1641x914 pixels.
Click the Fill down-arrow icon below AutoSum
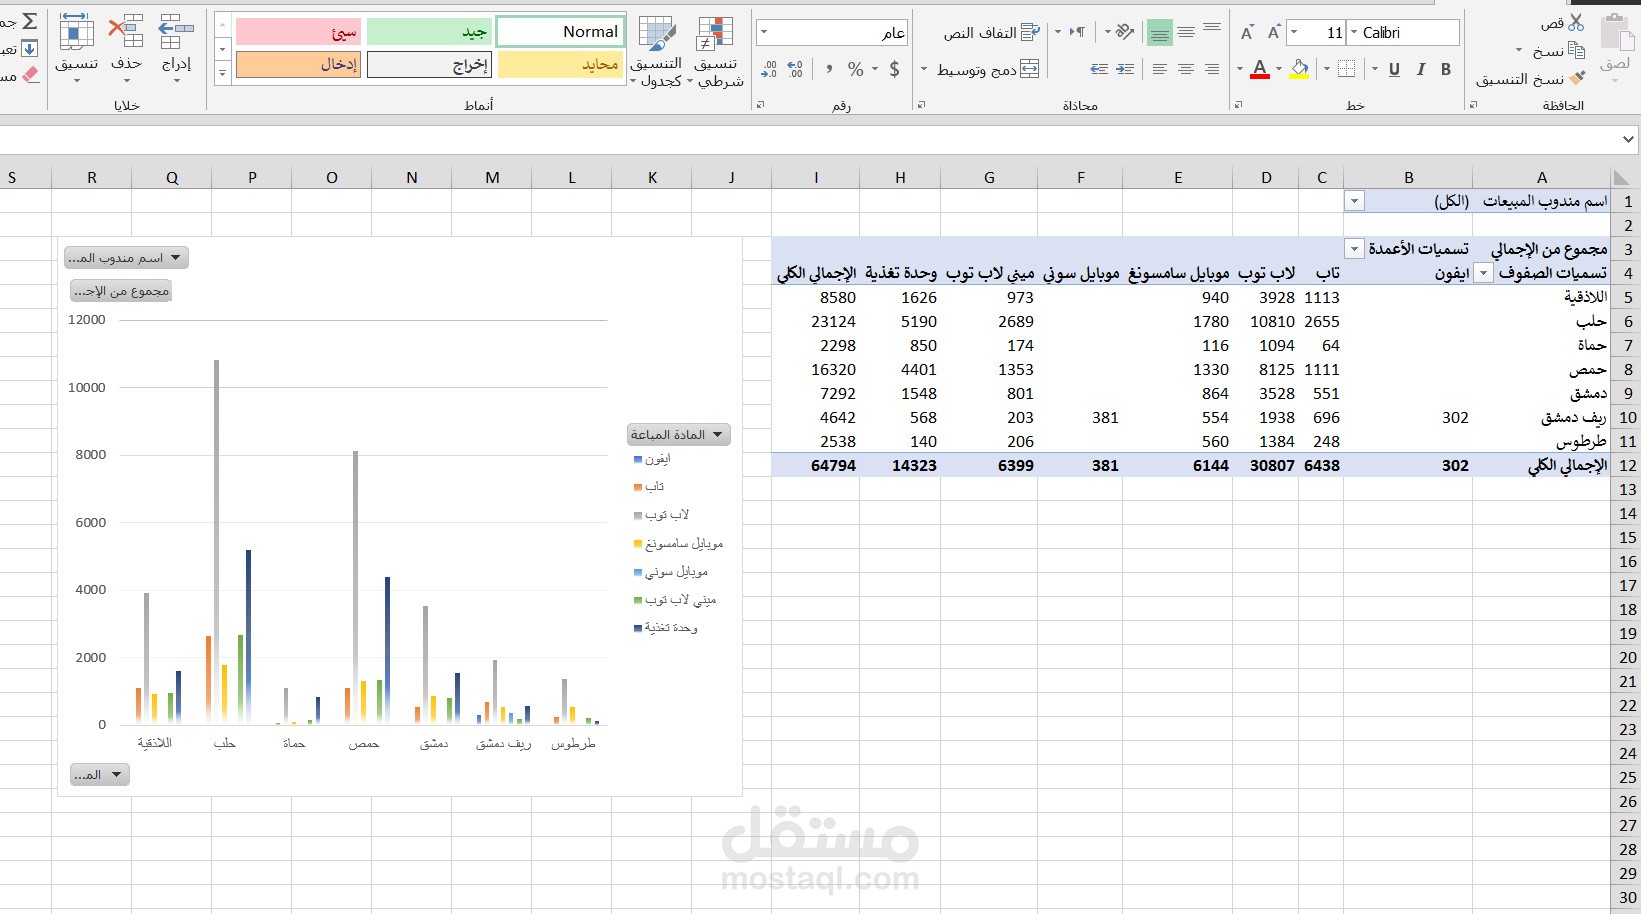click(x=29, y=48)
